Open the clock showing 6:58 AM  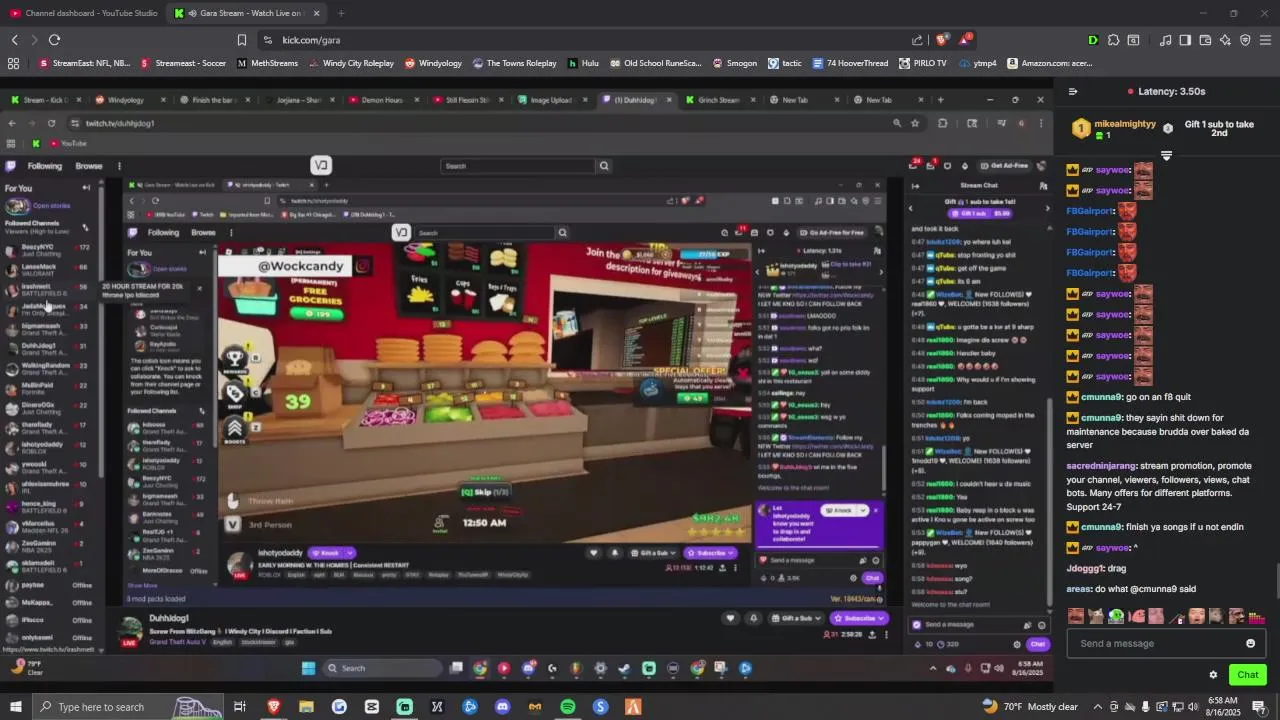(x=1222, y=706)
